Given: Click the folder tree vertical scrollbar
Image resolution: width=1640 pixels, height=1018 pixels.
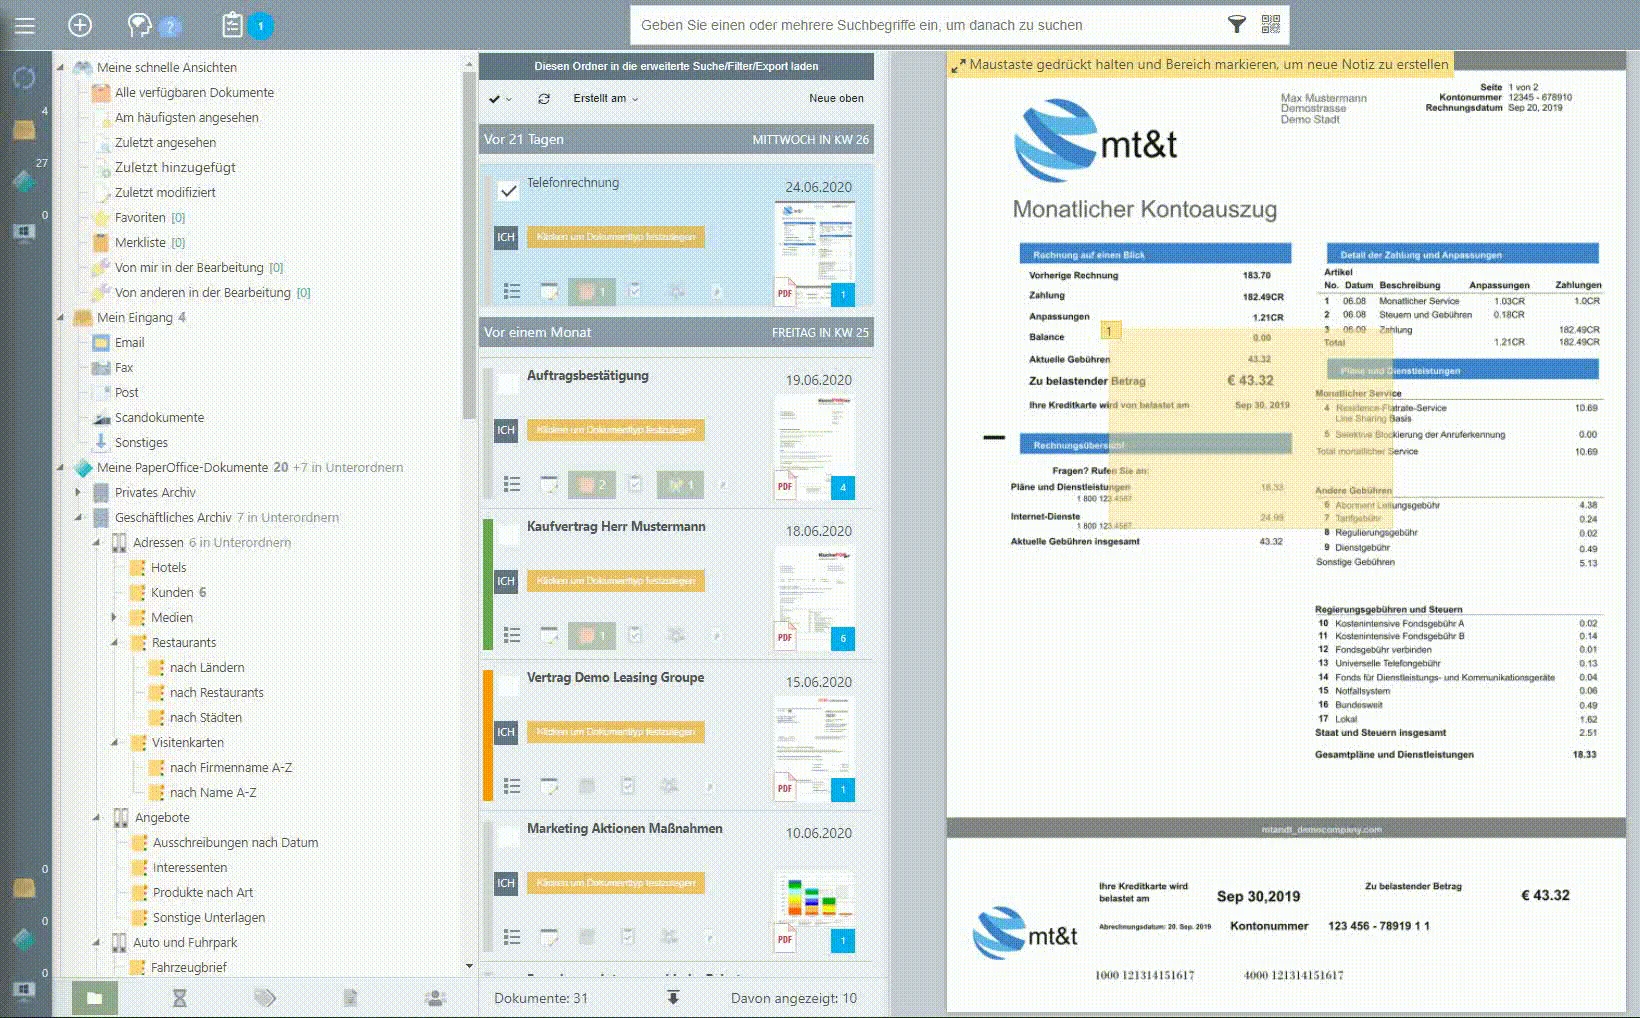Looking at the screenshot, I should (469, 245).
